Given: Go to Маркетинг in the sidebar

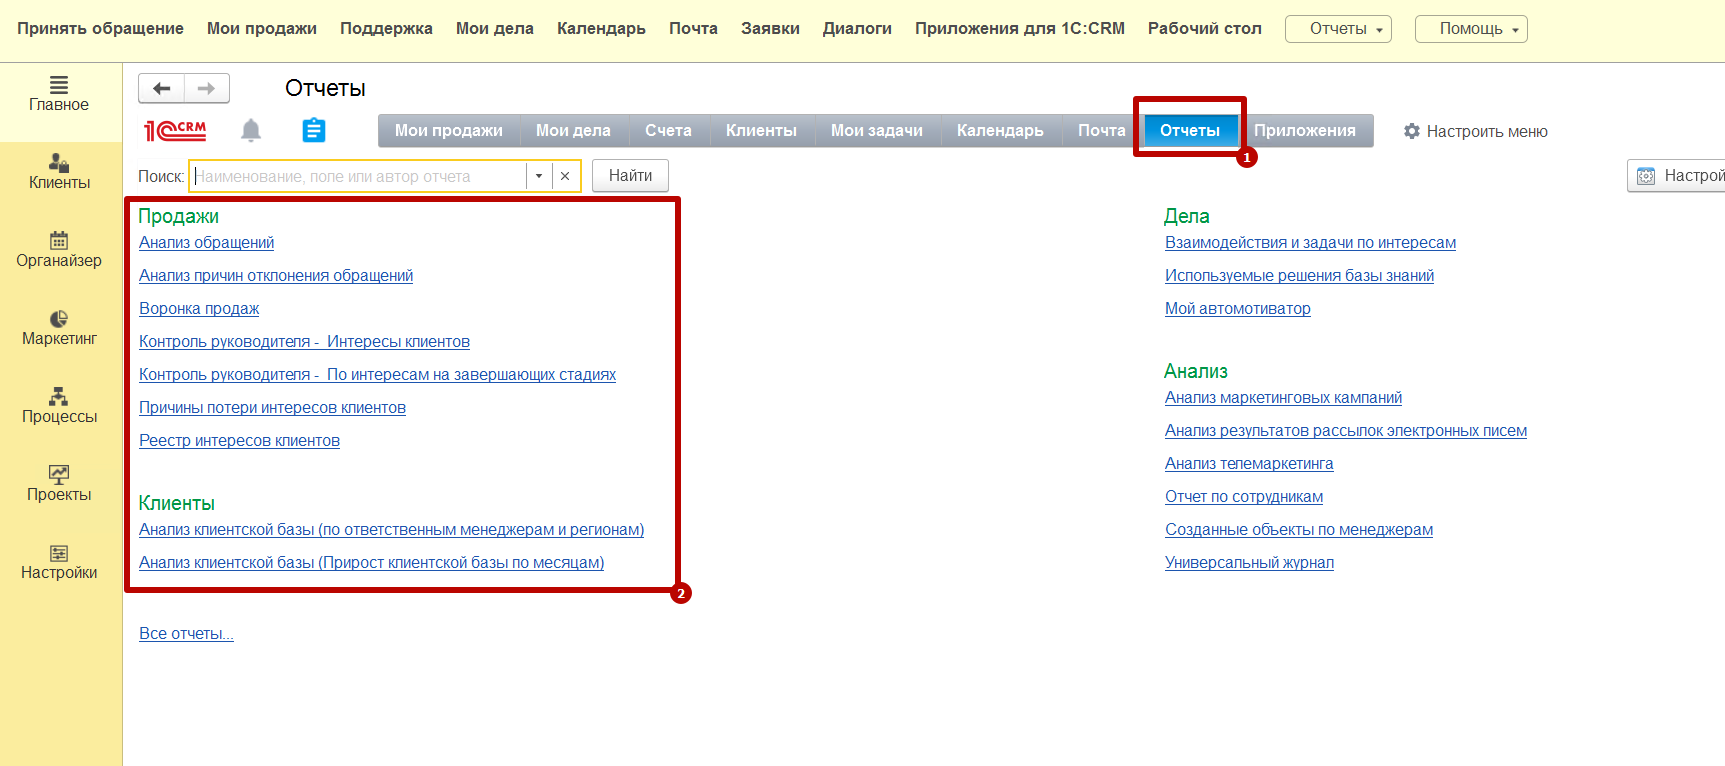Looking at the screenshot, I should pos(59,327).
